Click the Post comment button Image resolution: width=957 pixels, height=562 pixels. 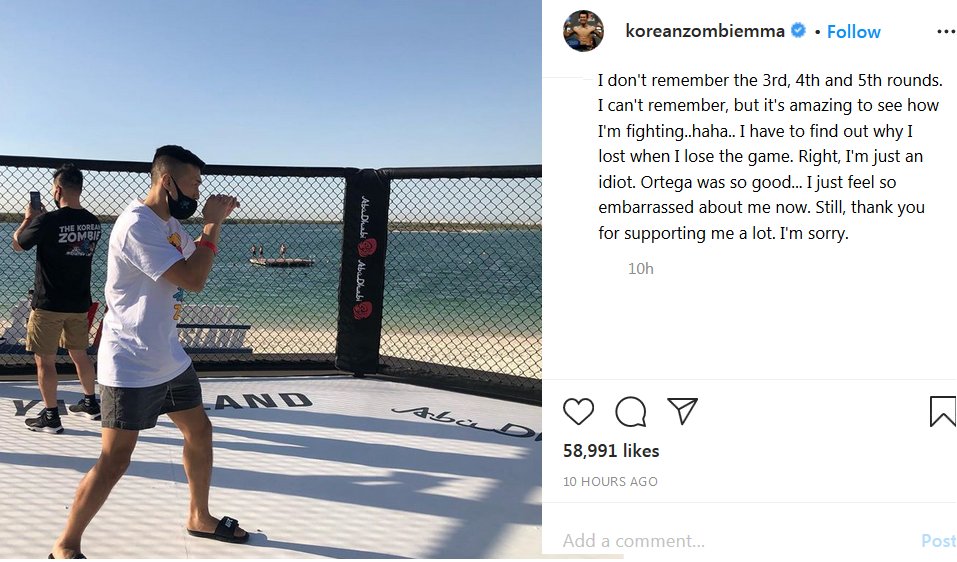938,541
